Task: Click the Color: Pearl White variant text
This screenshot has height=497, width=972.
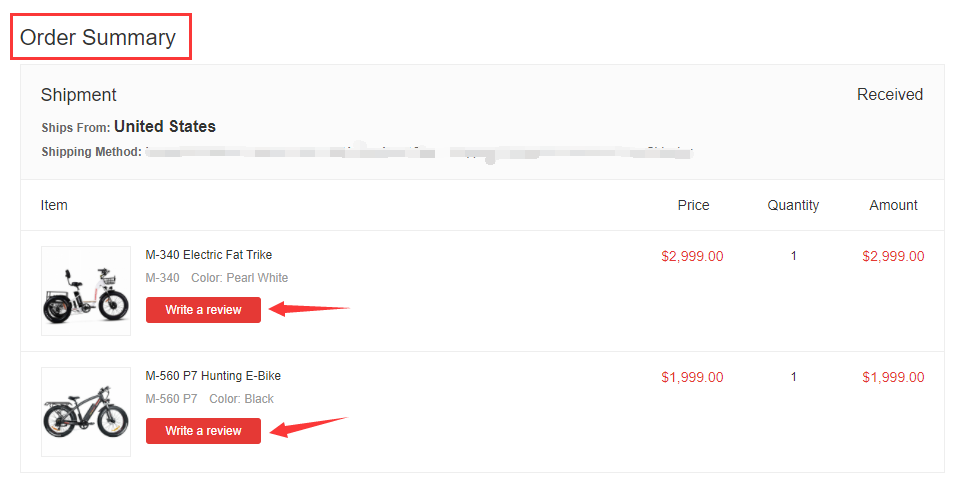Action: pyautogui.click(x=239, y=278)
